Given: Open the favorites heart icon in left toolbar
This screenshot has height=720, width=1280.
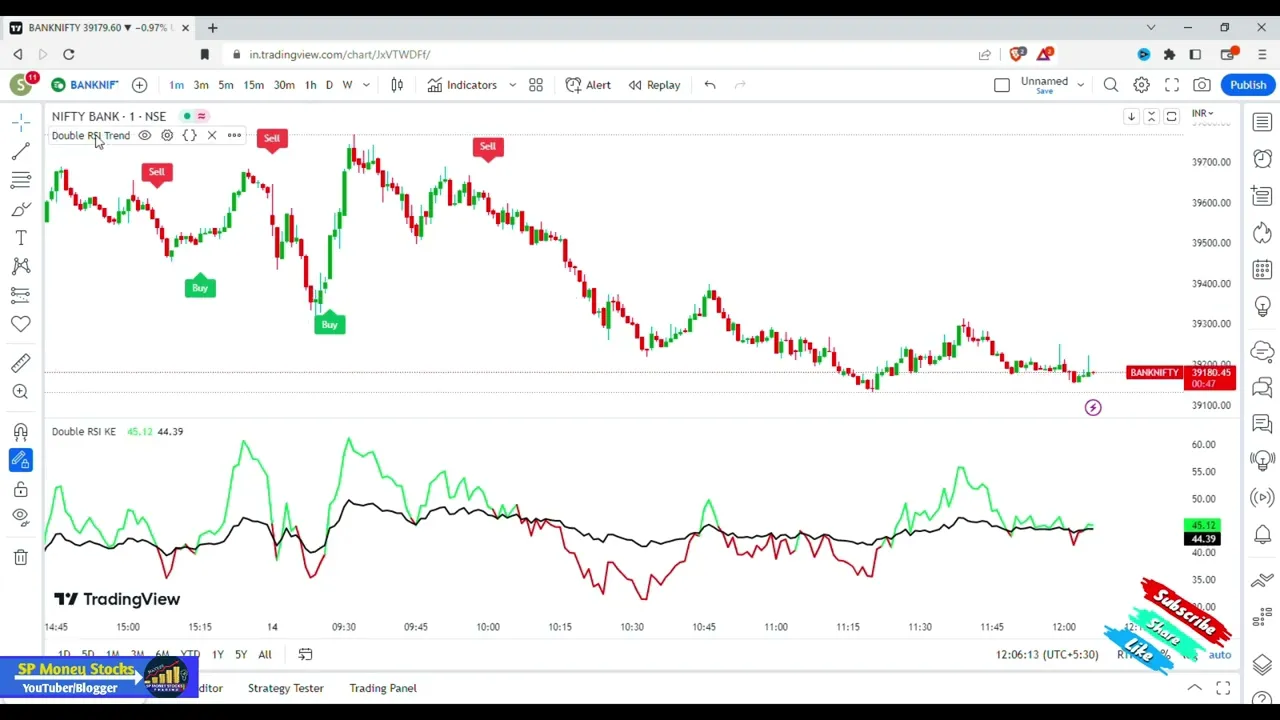Looking at the screenshot, I should (20, 324).
